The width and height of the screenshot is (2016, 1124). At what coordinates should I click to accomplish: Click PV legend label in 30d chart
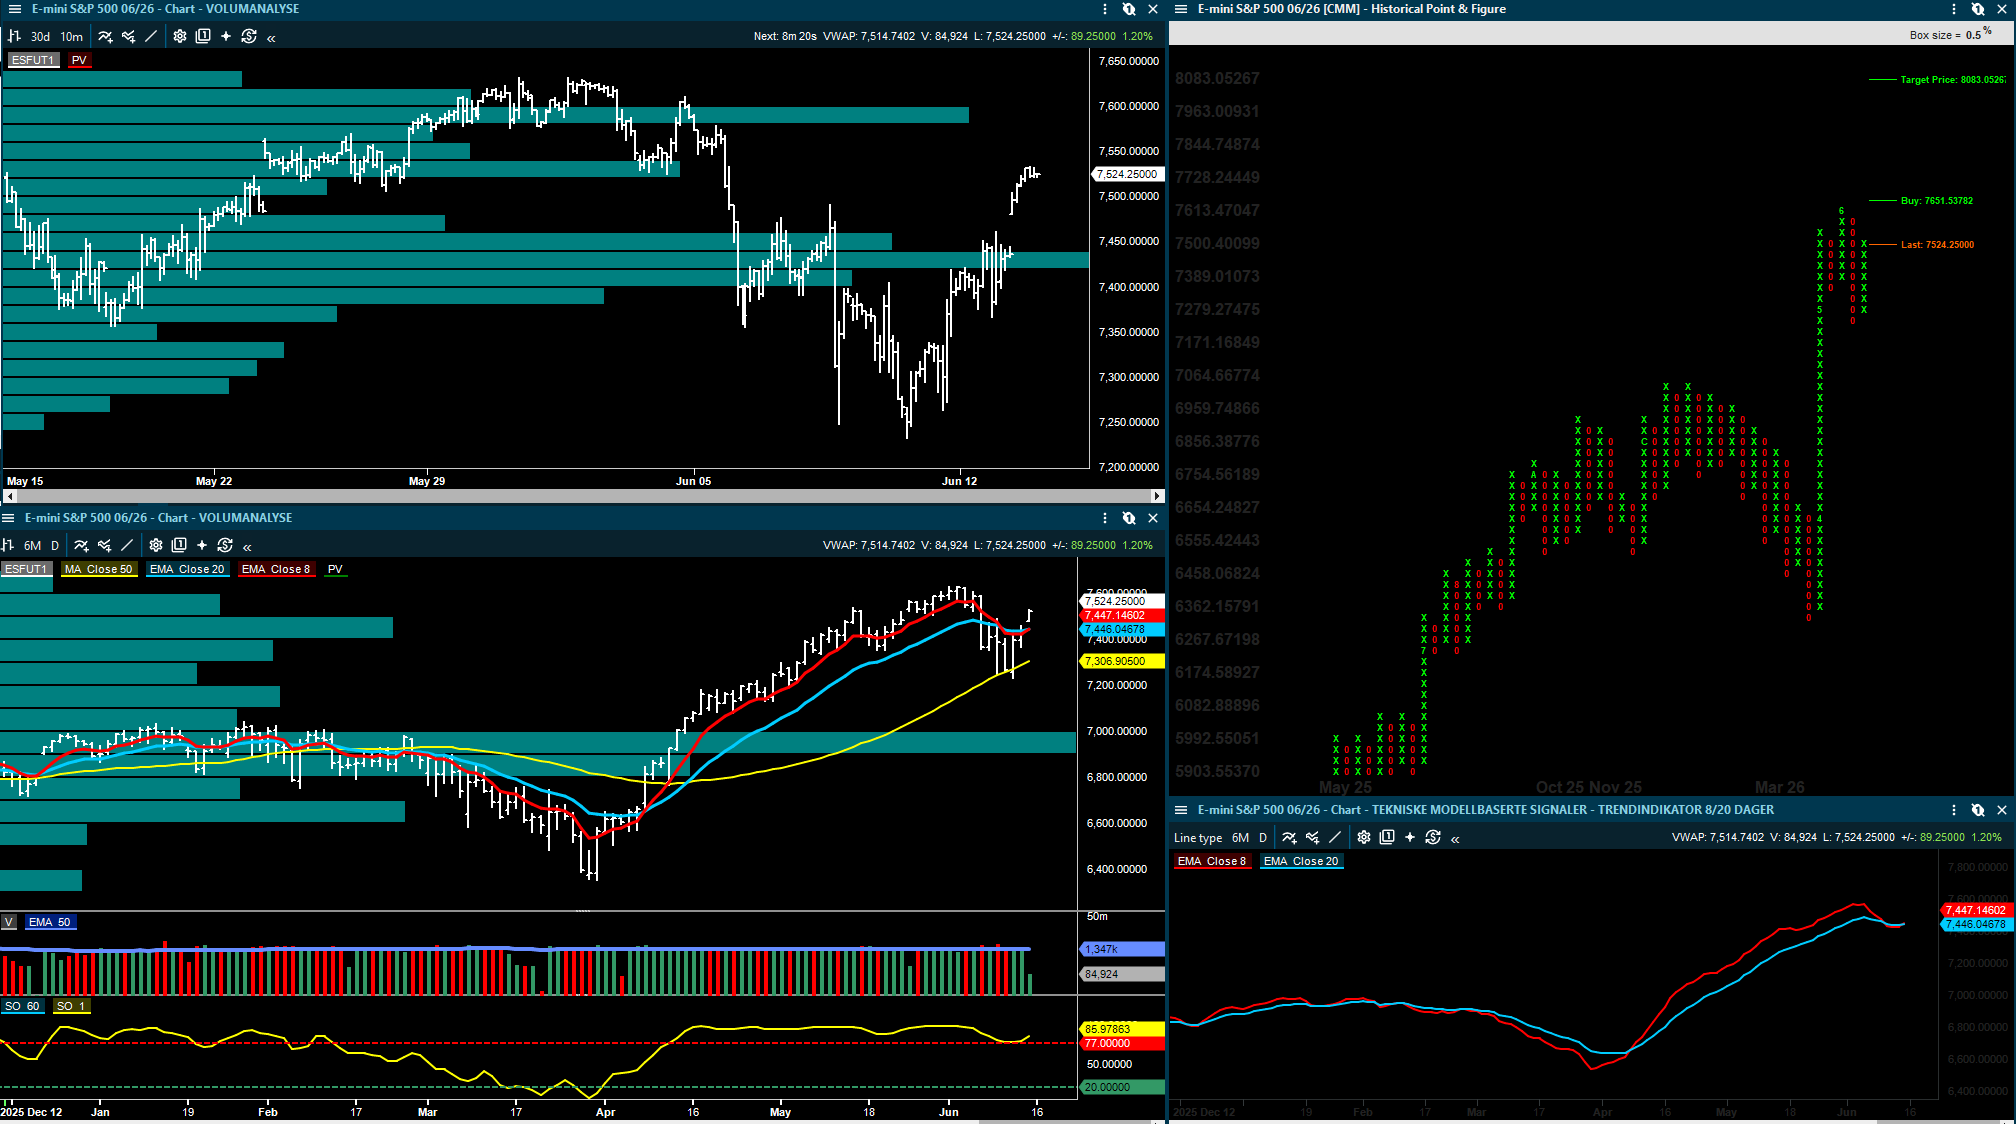(79, 60)
